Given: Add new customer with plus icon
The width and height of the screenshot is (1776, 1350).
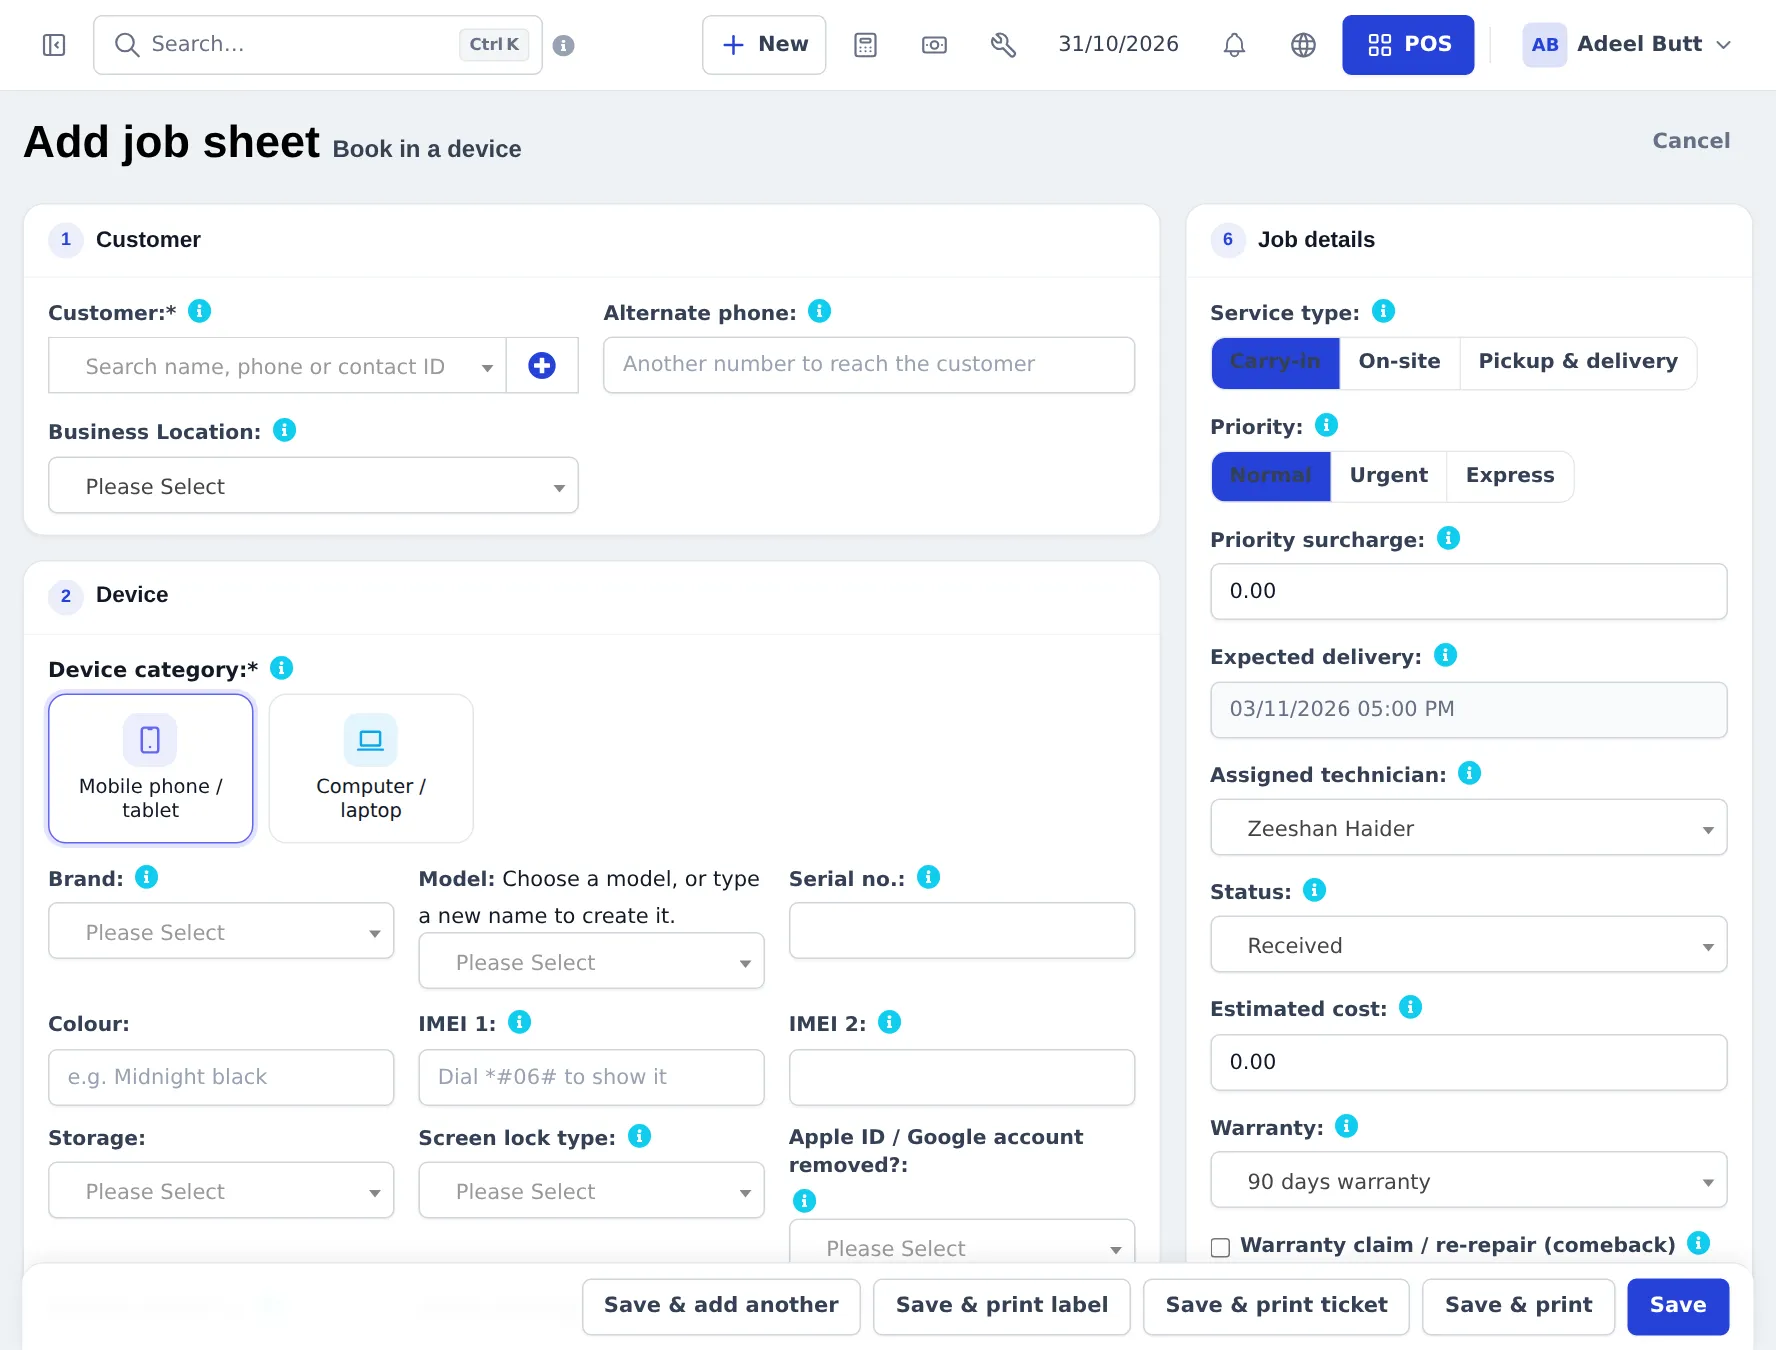Looking at the screenshot, I should tap(542, 366).
